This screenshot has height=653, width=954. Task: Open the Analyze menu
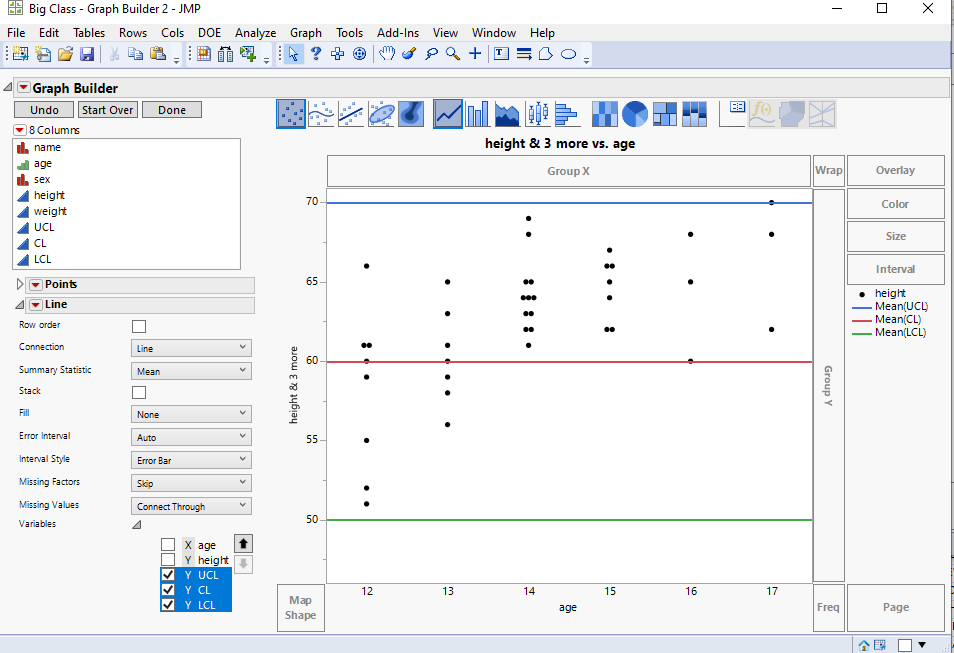[256, 33]
